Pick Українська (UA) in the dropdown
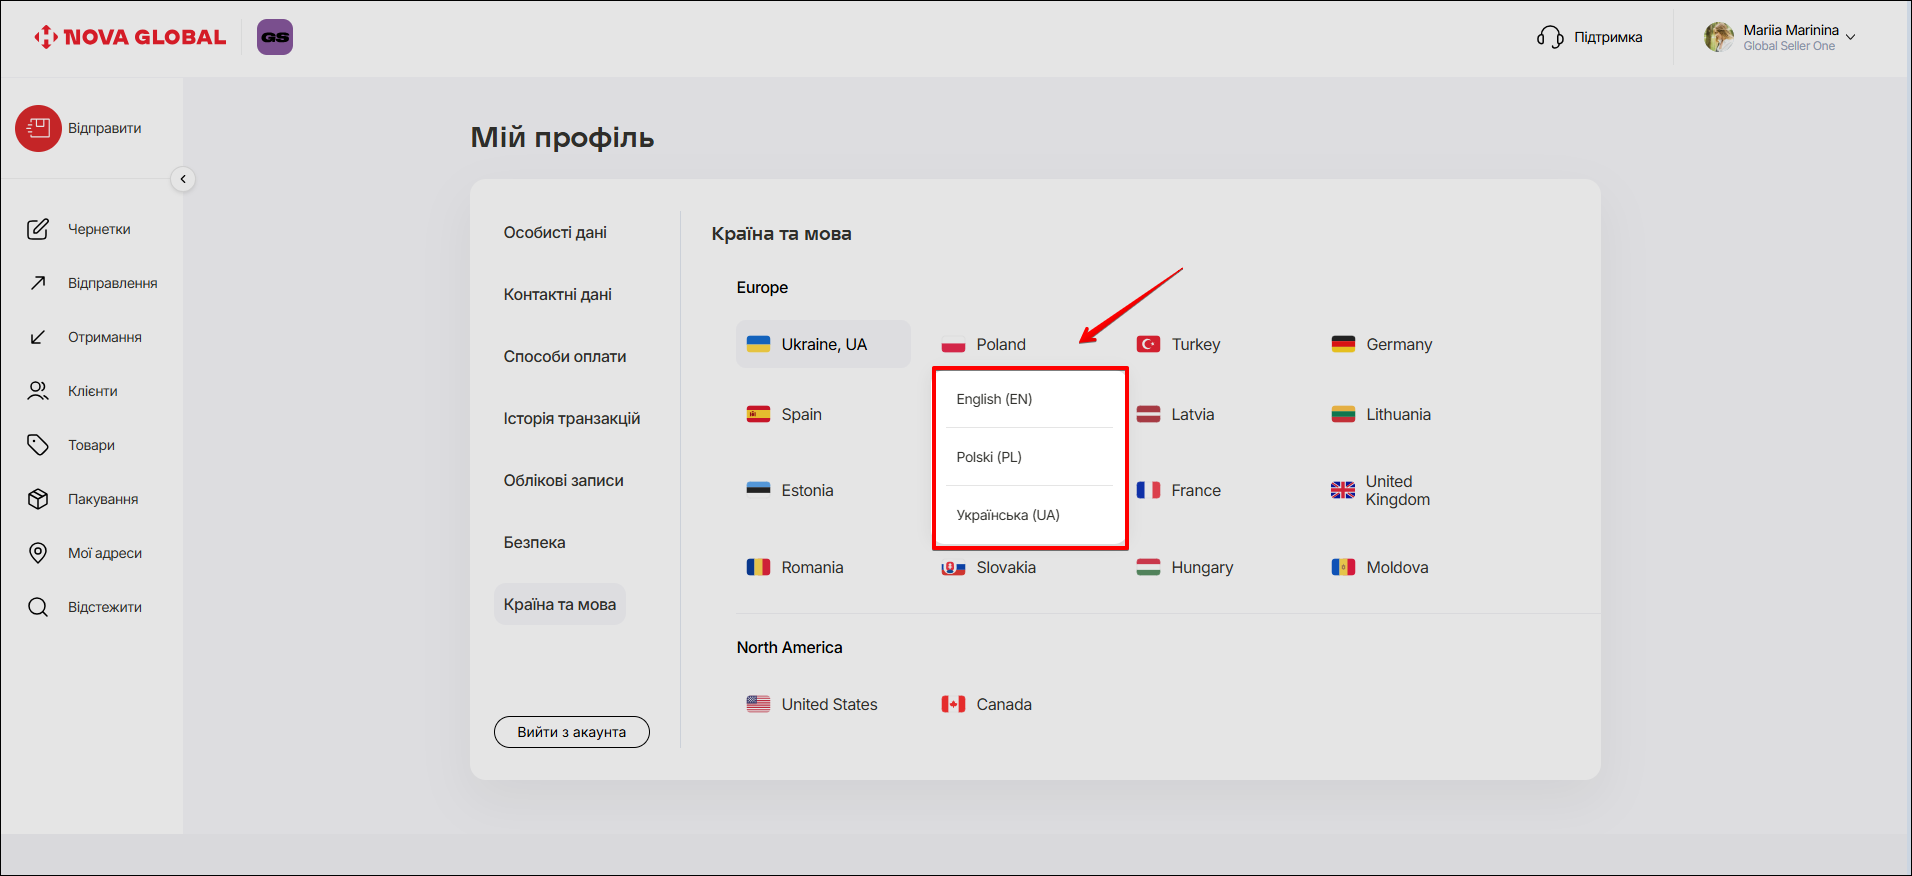 [x=1008, y=515]
